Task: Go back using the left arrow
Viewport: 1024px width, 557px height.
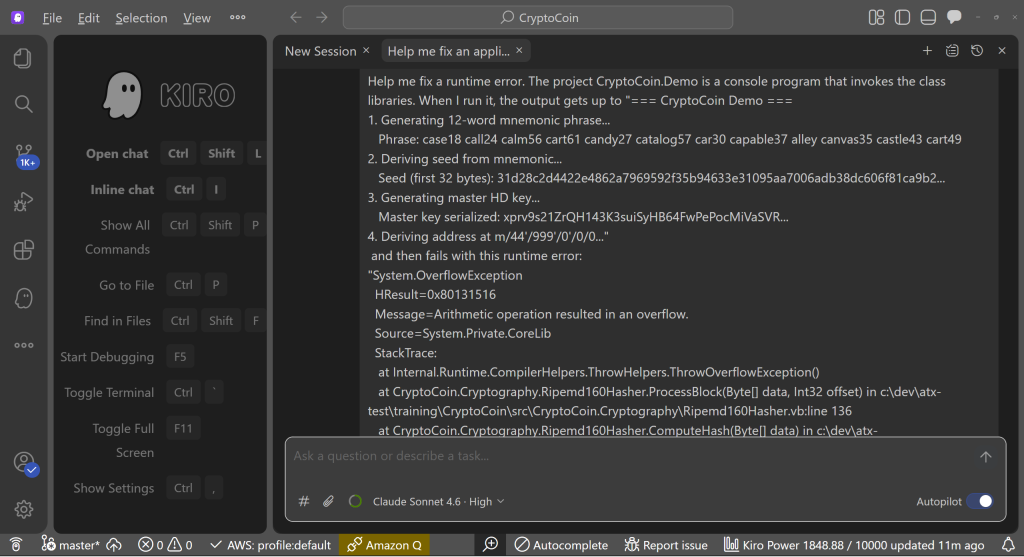Action: [296, 18]
